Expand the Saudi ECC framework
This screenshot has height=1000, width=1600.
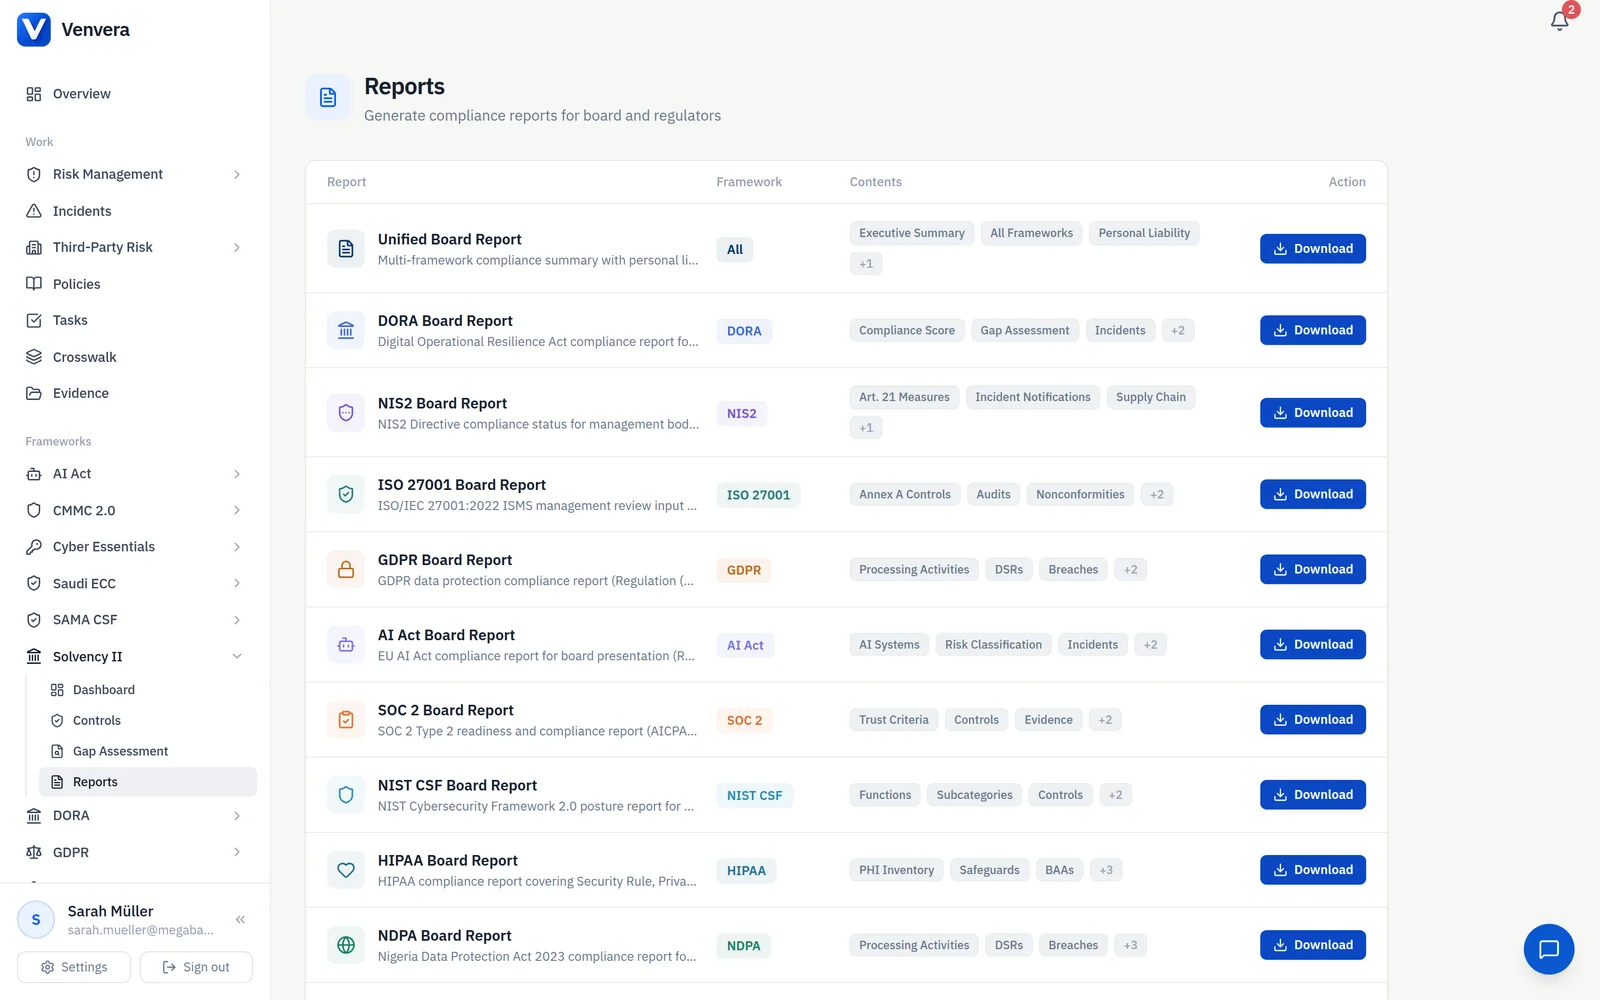click(x=237, y=583)
